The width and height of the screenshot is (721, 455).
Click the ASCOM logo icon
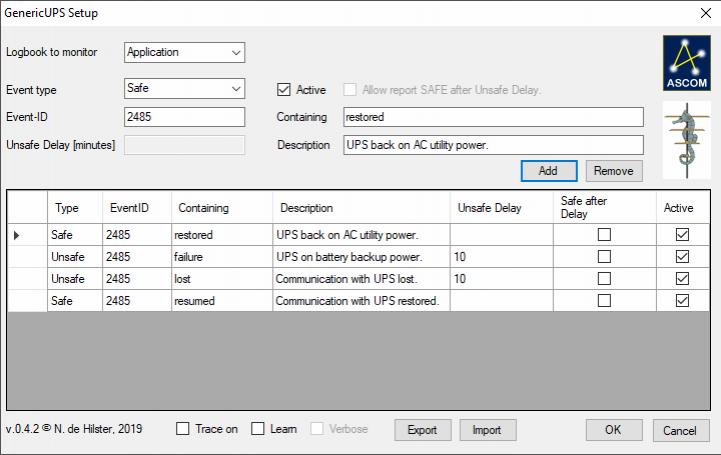pyautogui.click(x=686, y=63)
